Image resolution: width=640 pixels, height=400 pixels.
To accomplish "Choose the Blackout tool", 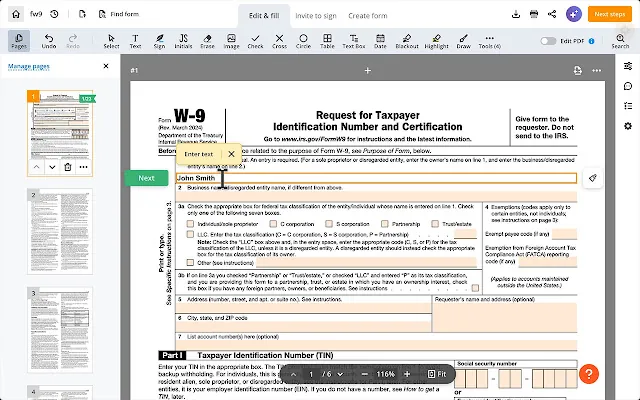I will [x=407, y=41].
